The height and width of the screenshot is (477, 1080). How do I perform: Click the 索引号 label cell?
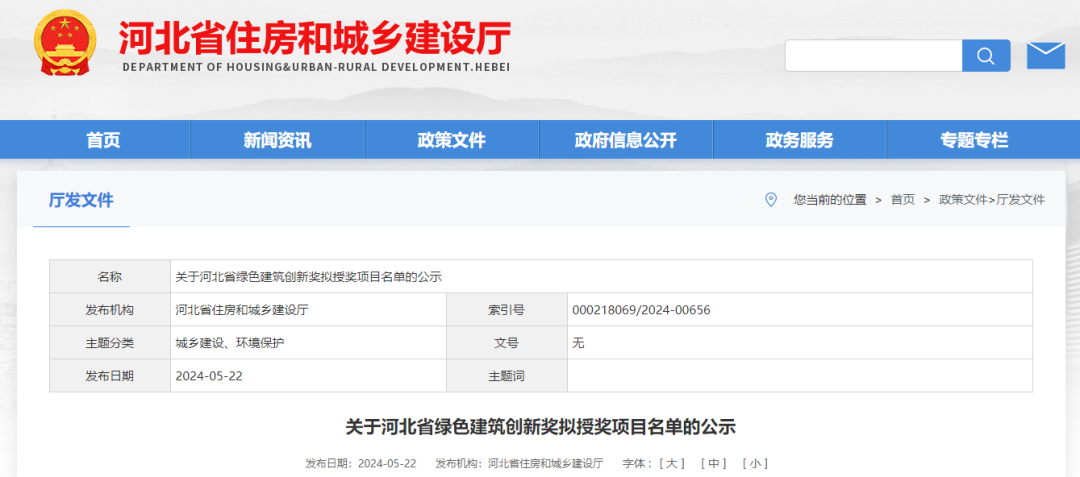[x=507, y=310]
